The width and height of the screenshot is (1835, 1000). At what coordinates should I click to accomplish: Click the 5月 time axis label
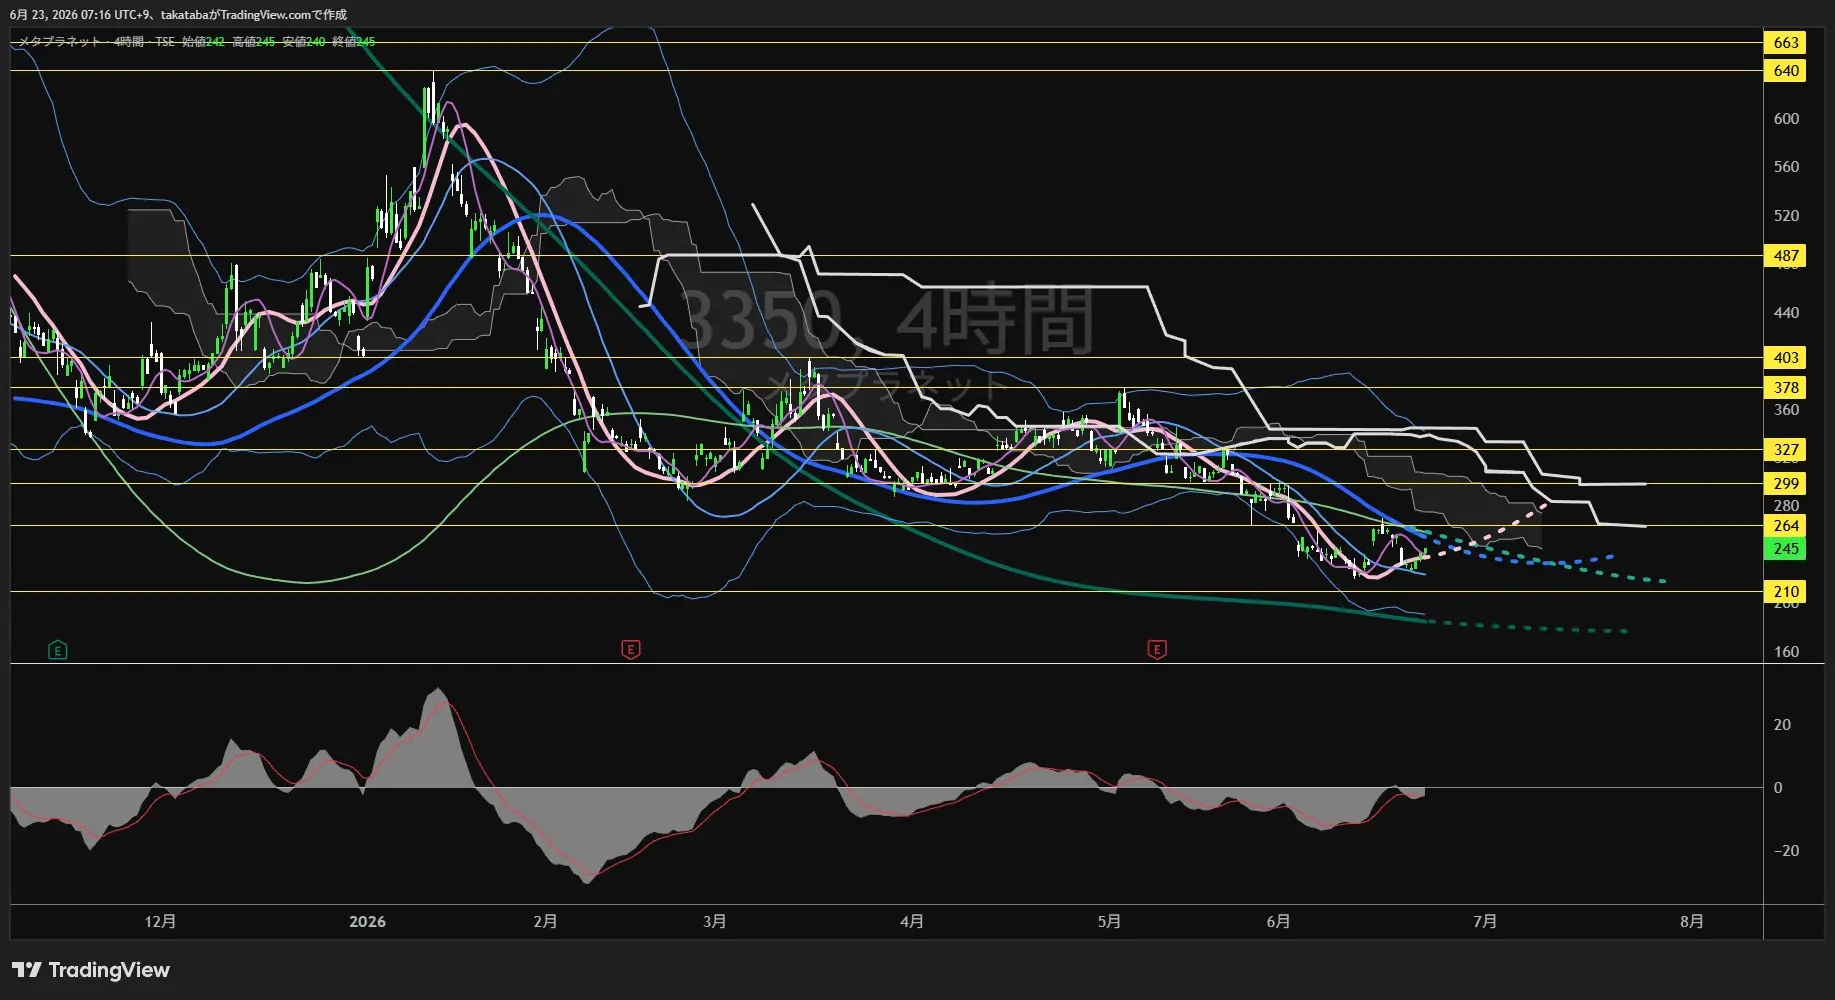point(1108,921)
